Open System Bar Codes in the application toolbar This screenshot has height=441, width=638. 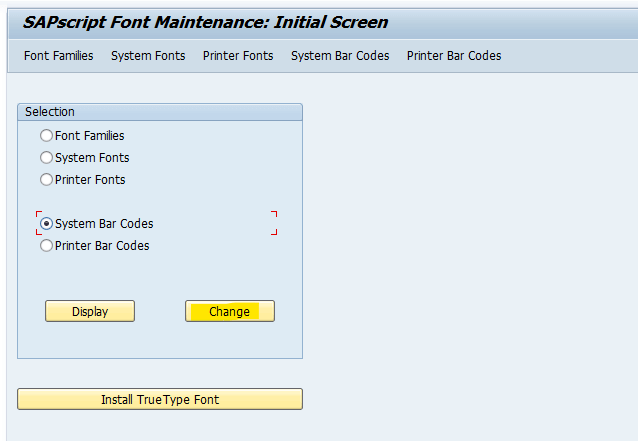340,56
